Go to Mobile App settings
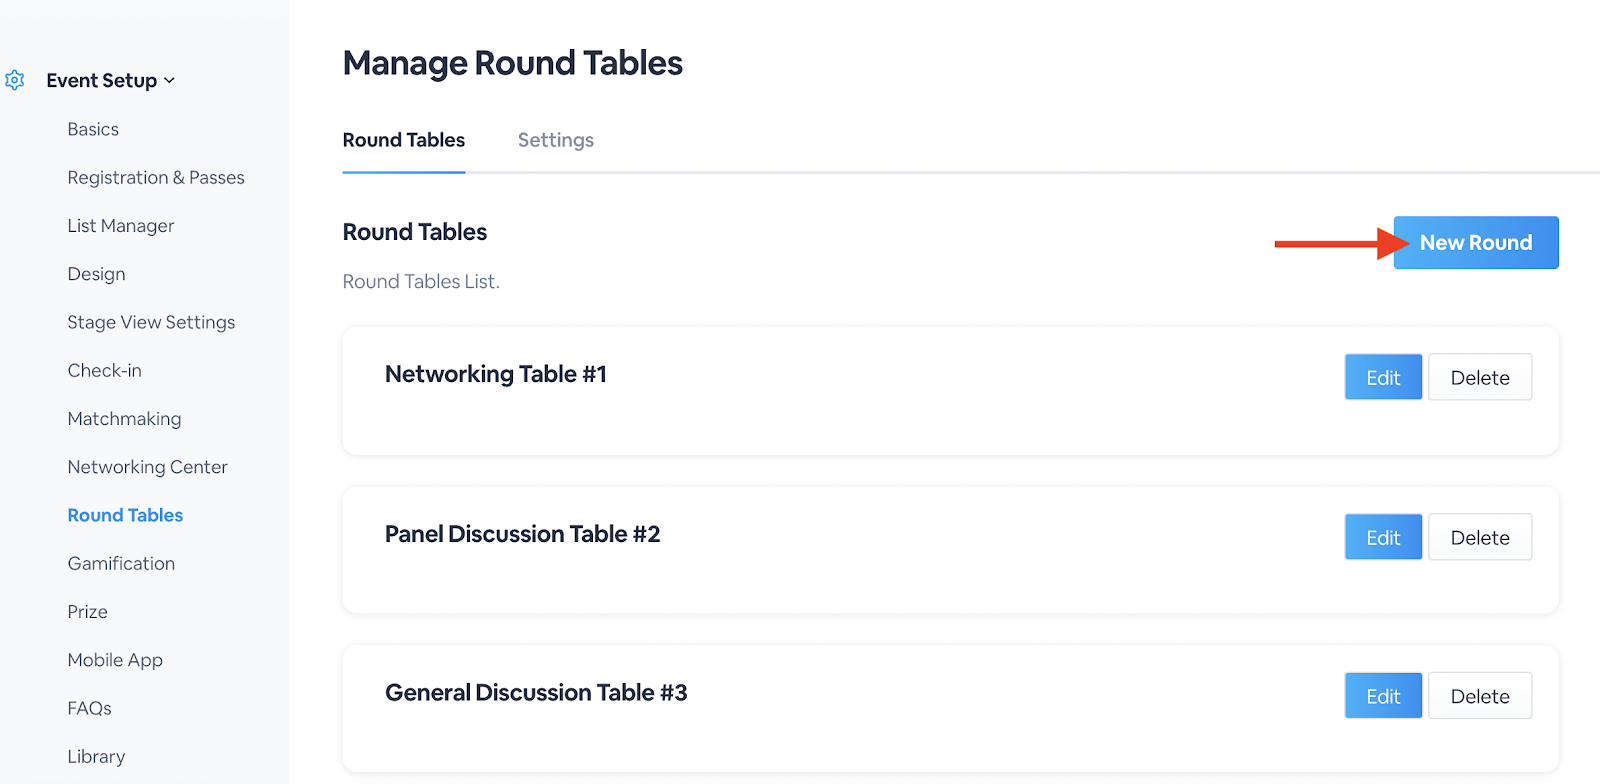Viewport: 1600px width, 784px height. pyautogui.click(x=115, y=660)
